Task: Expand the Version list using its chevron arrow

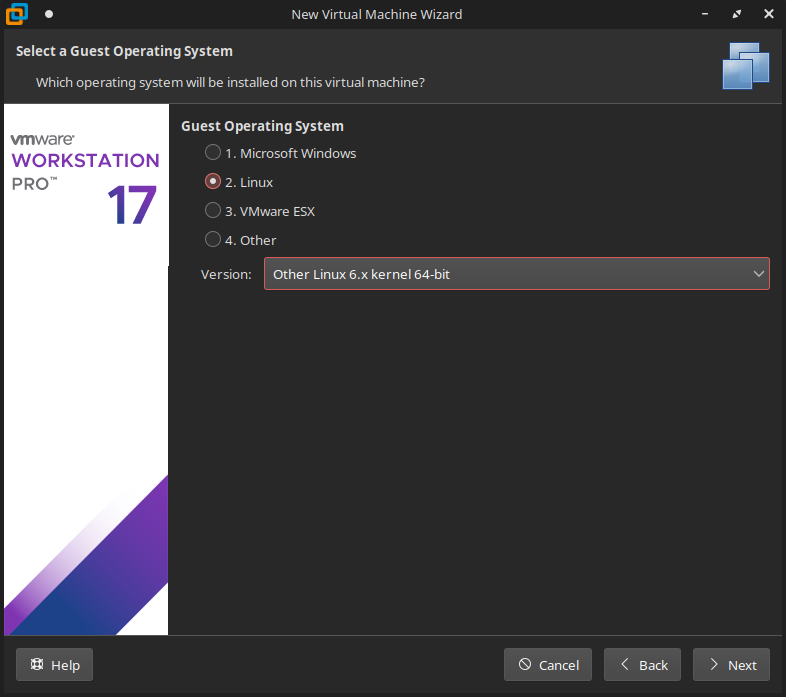Action: click(758, 274)
